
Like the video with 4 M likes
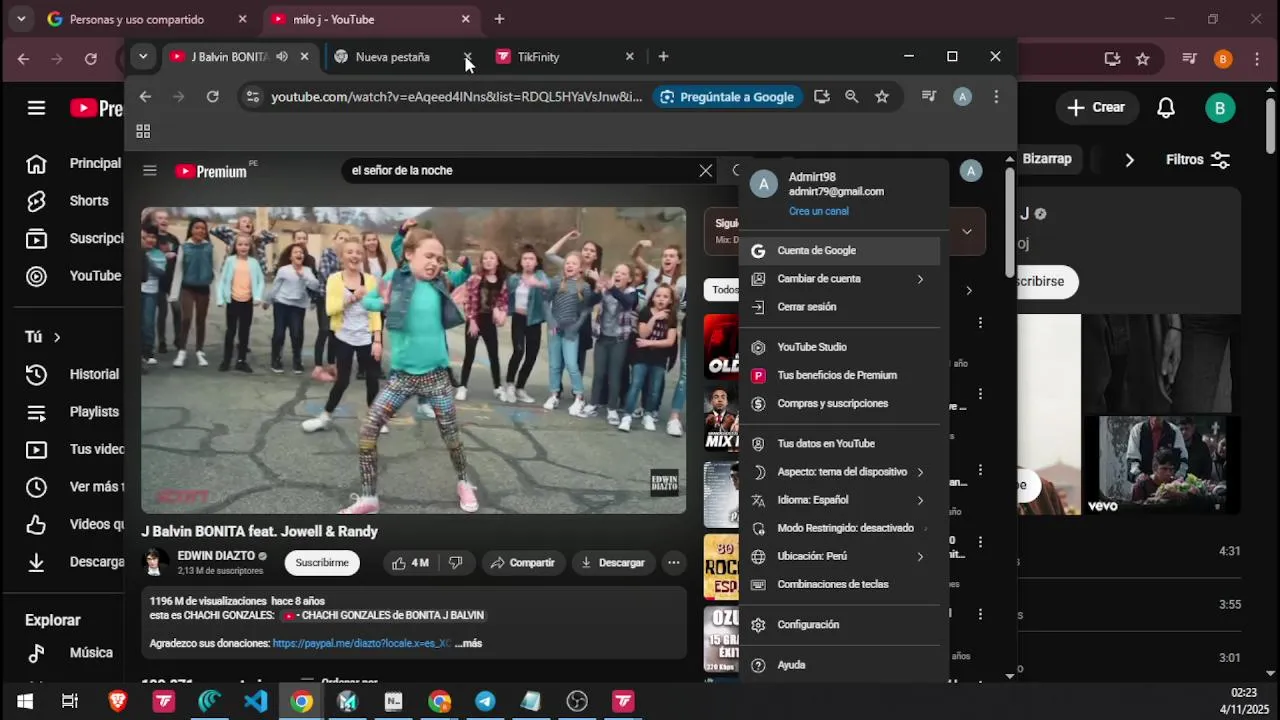[x=410, y=563]
